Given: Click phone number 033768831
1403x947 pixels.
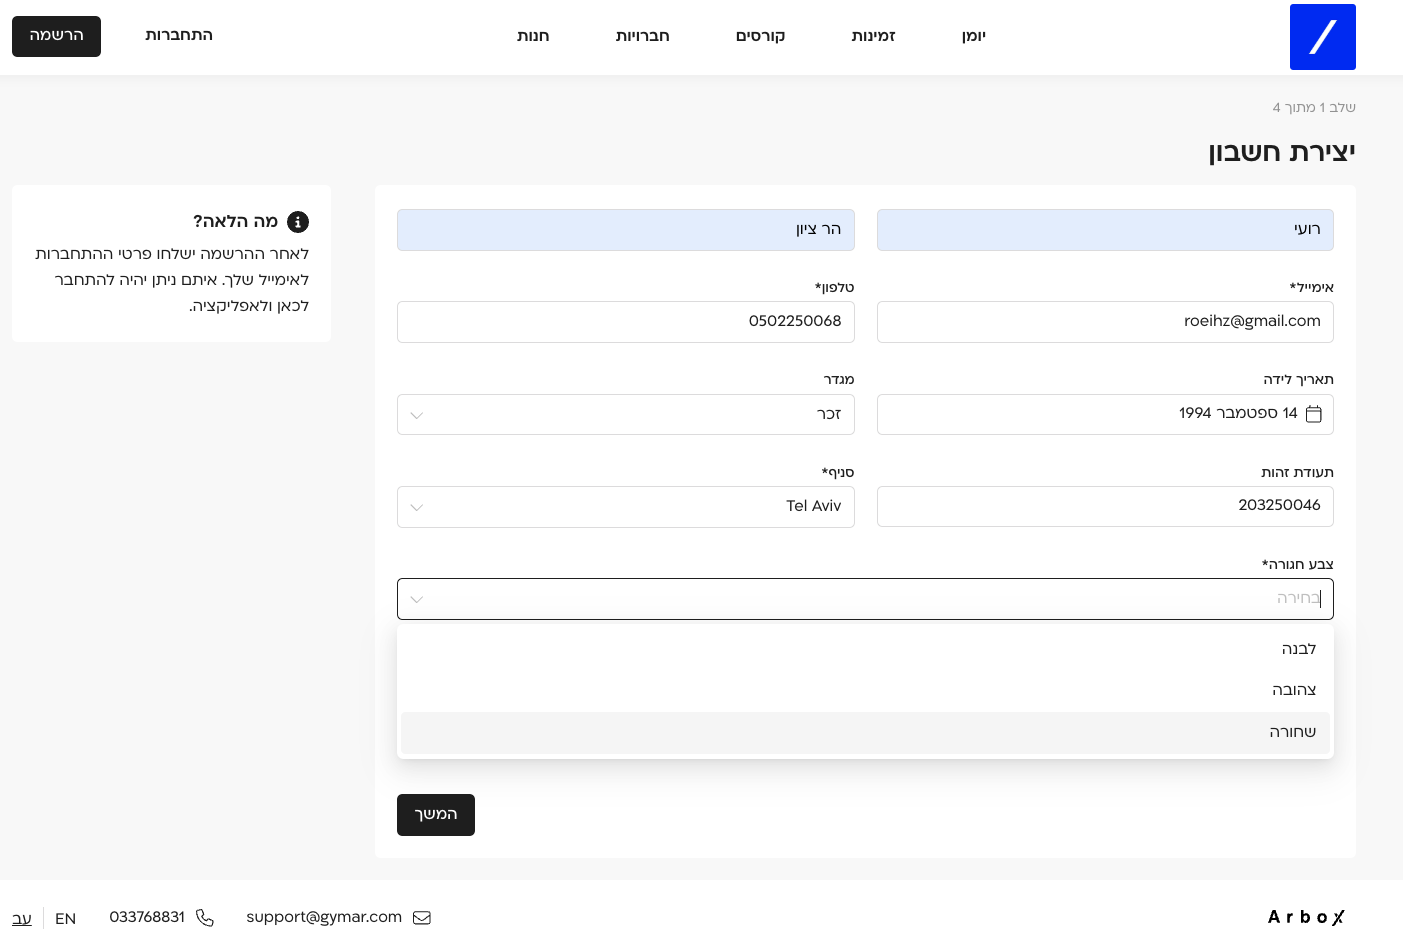Looking at the screenshot, I should [147, 917].
